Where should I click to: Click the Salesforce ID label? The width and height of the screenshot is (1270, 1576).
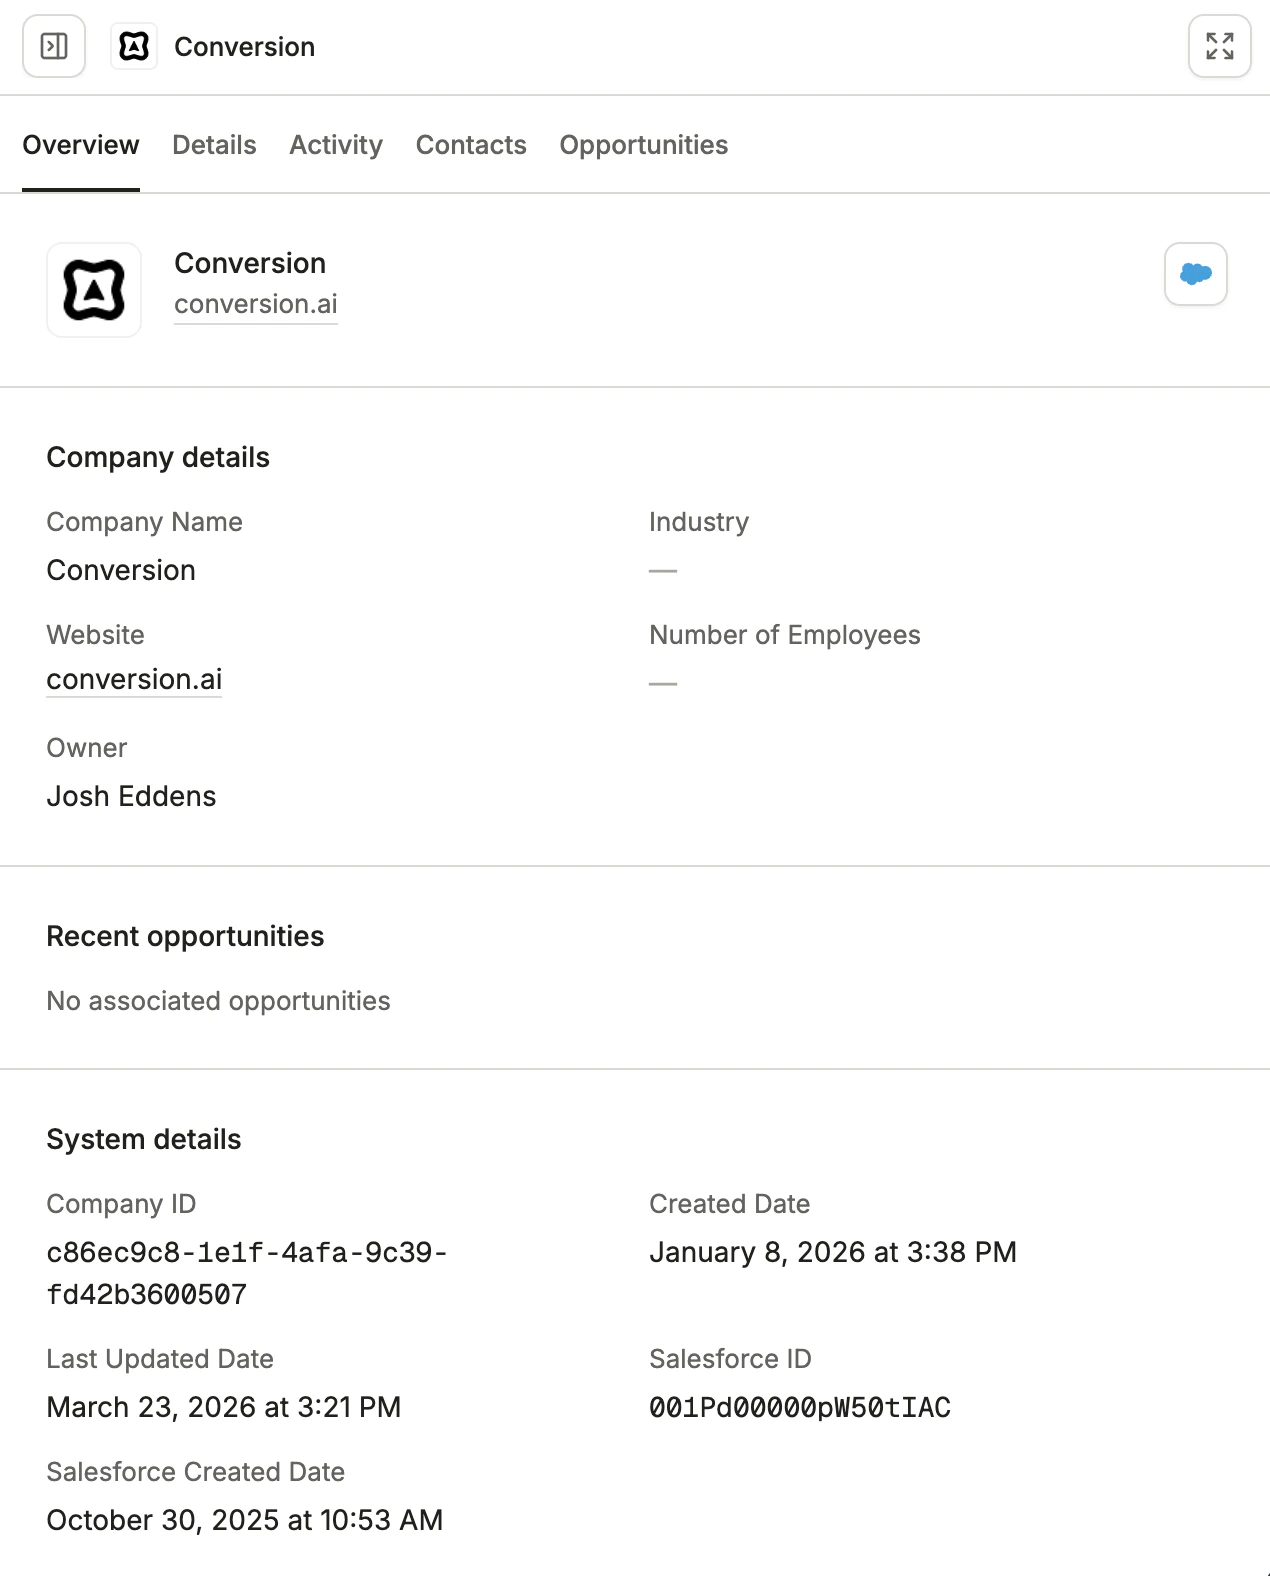[x=730, y=1359]
